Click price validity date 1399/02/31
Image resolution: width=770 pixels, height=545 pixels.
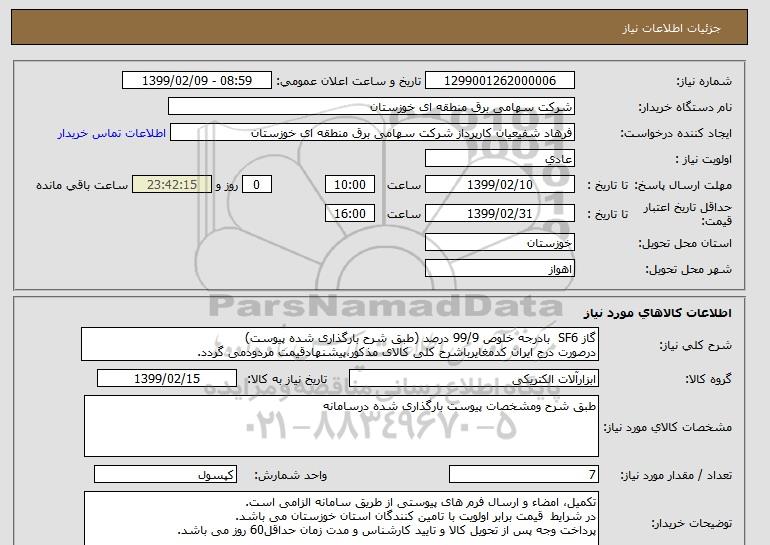click(499, 213)
